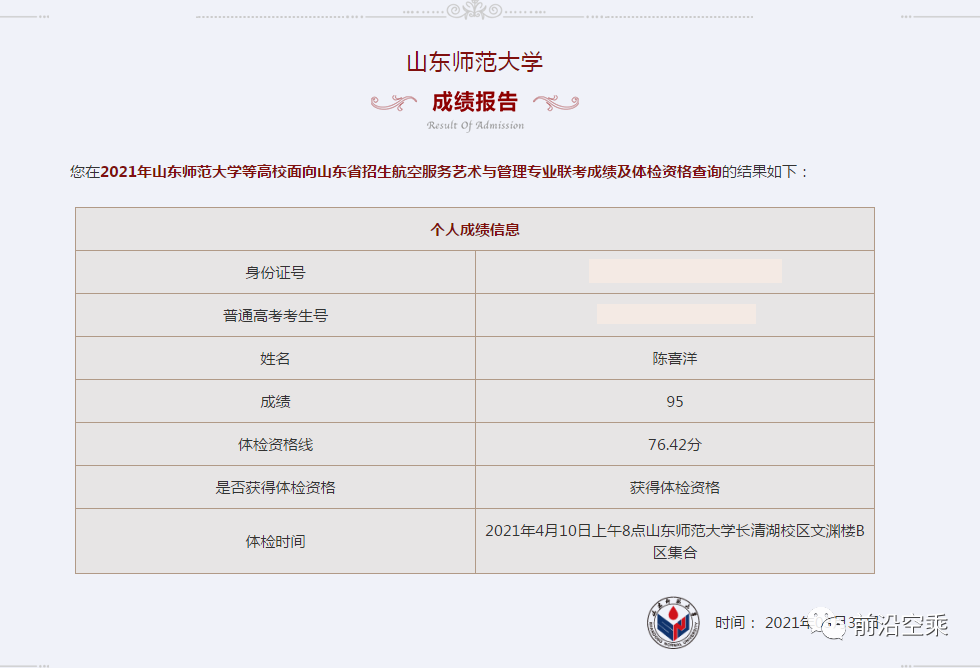This screenshot has width=980, height=668.
Task: Click the 身份证号 label cell
Action: point(276,272)
